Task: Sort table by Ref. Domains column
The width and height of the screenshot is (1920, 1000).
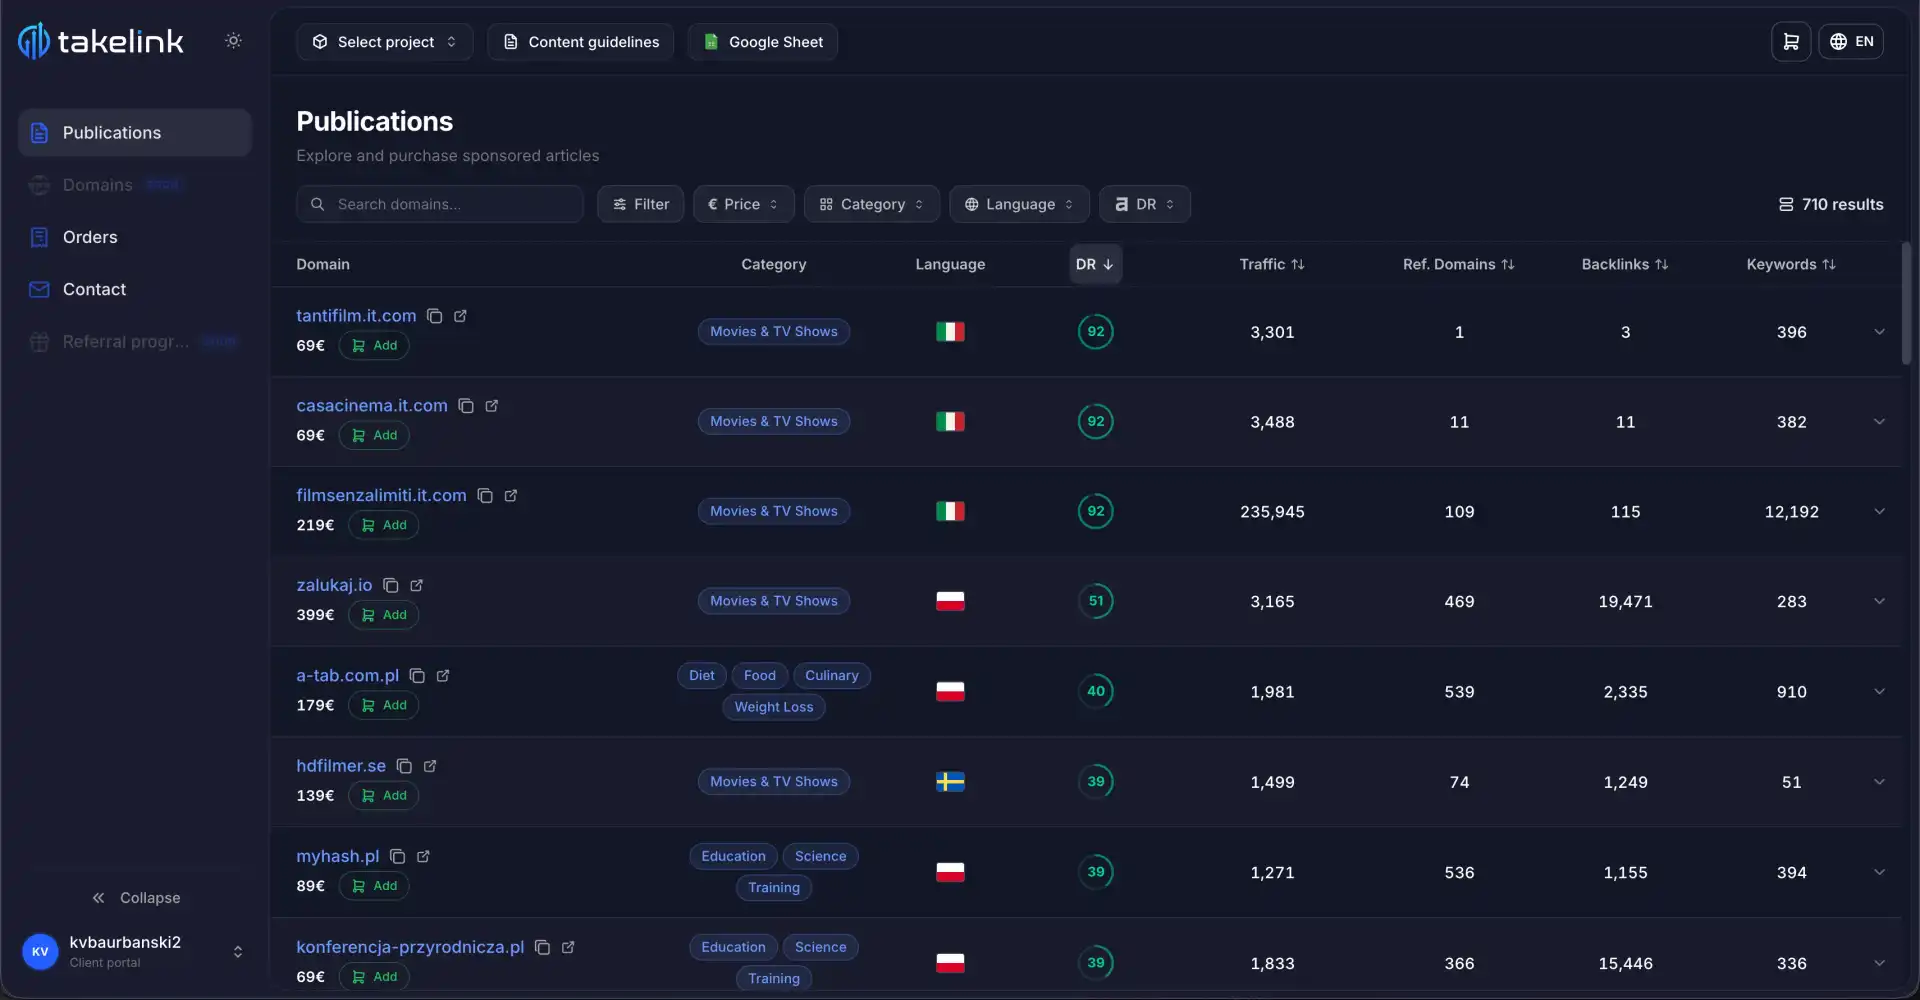Action: tap(1459, 264)
